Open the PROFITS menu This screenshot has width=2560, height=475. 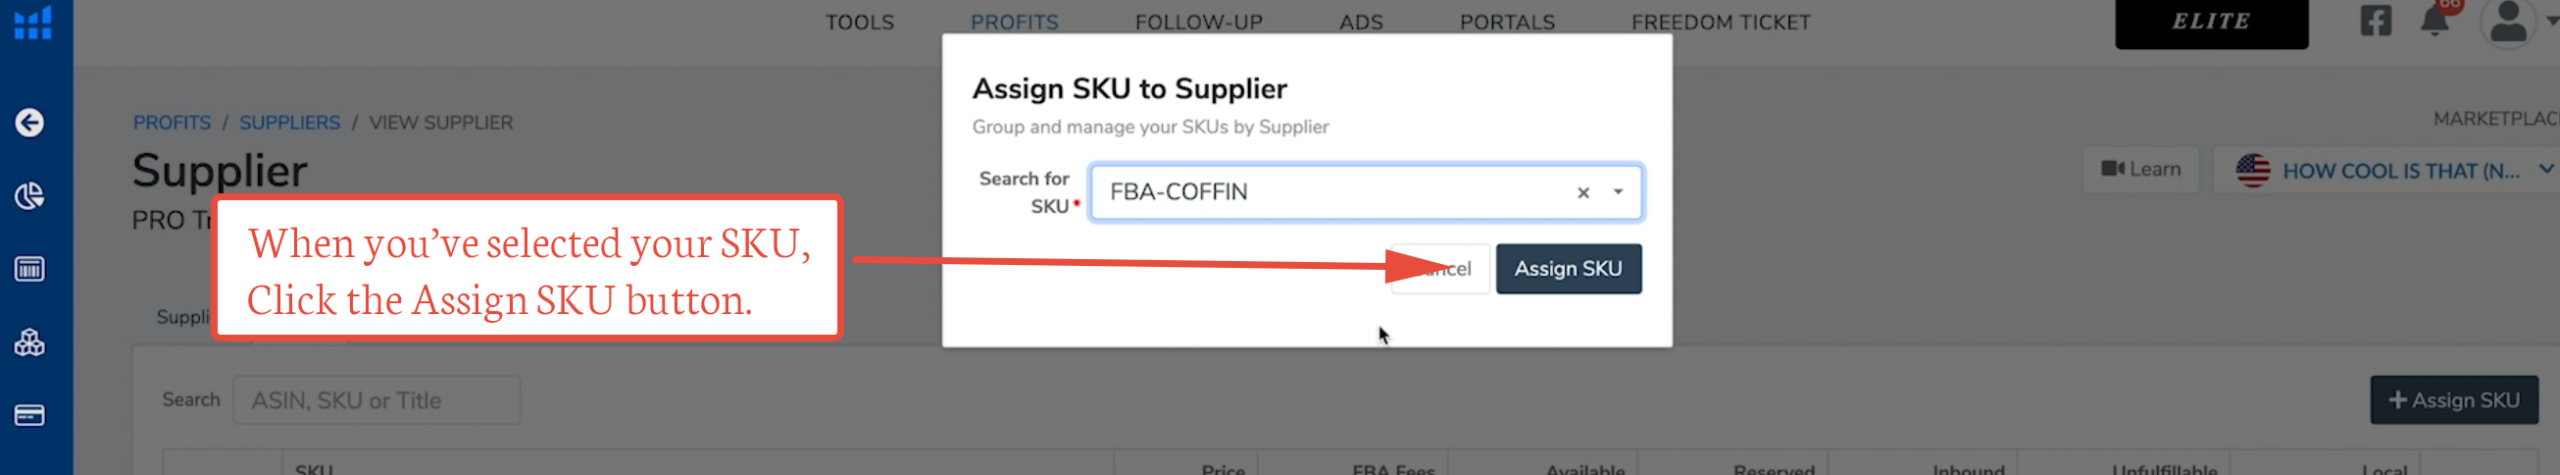[x=1014, y=22]
